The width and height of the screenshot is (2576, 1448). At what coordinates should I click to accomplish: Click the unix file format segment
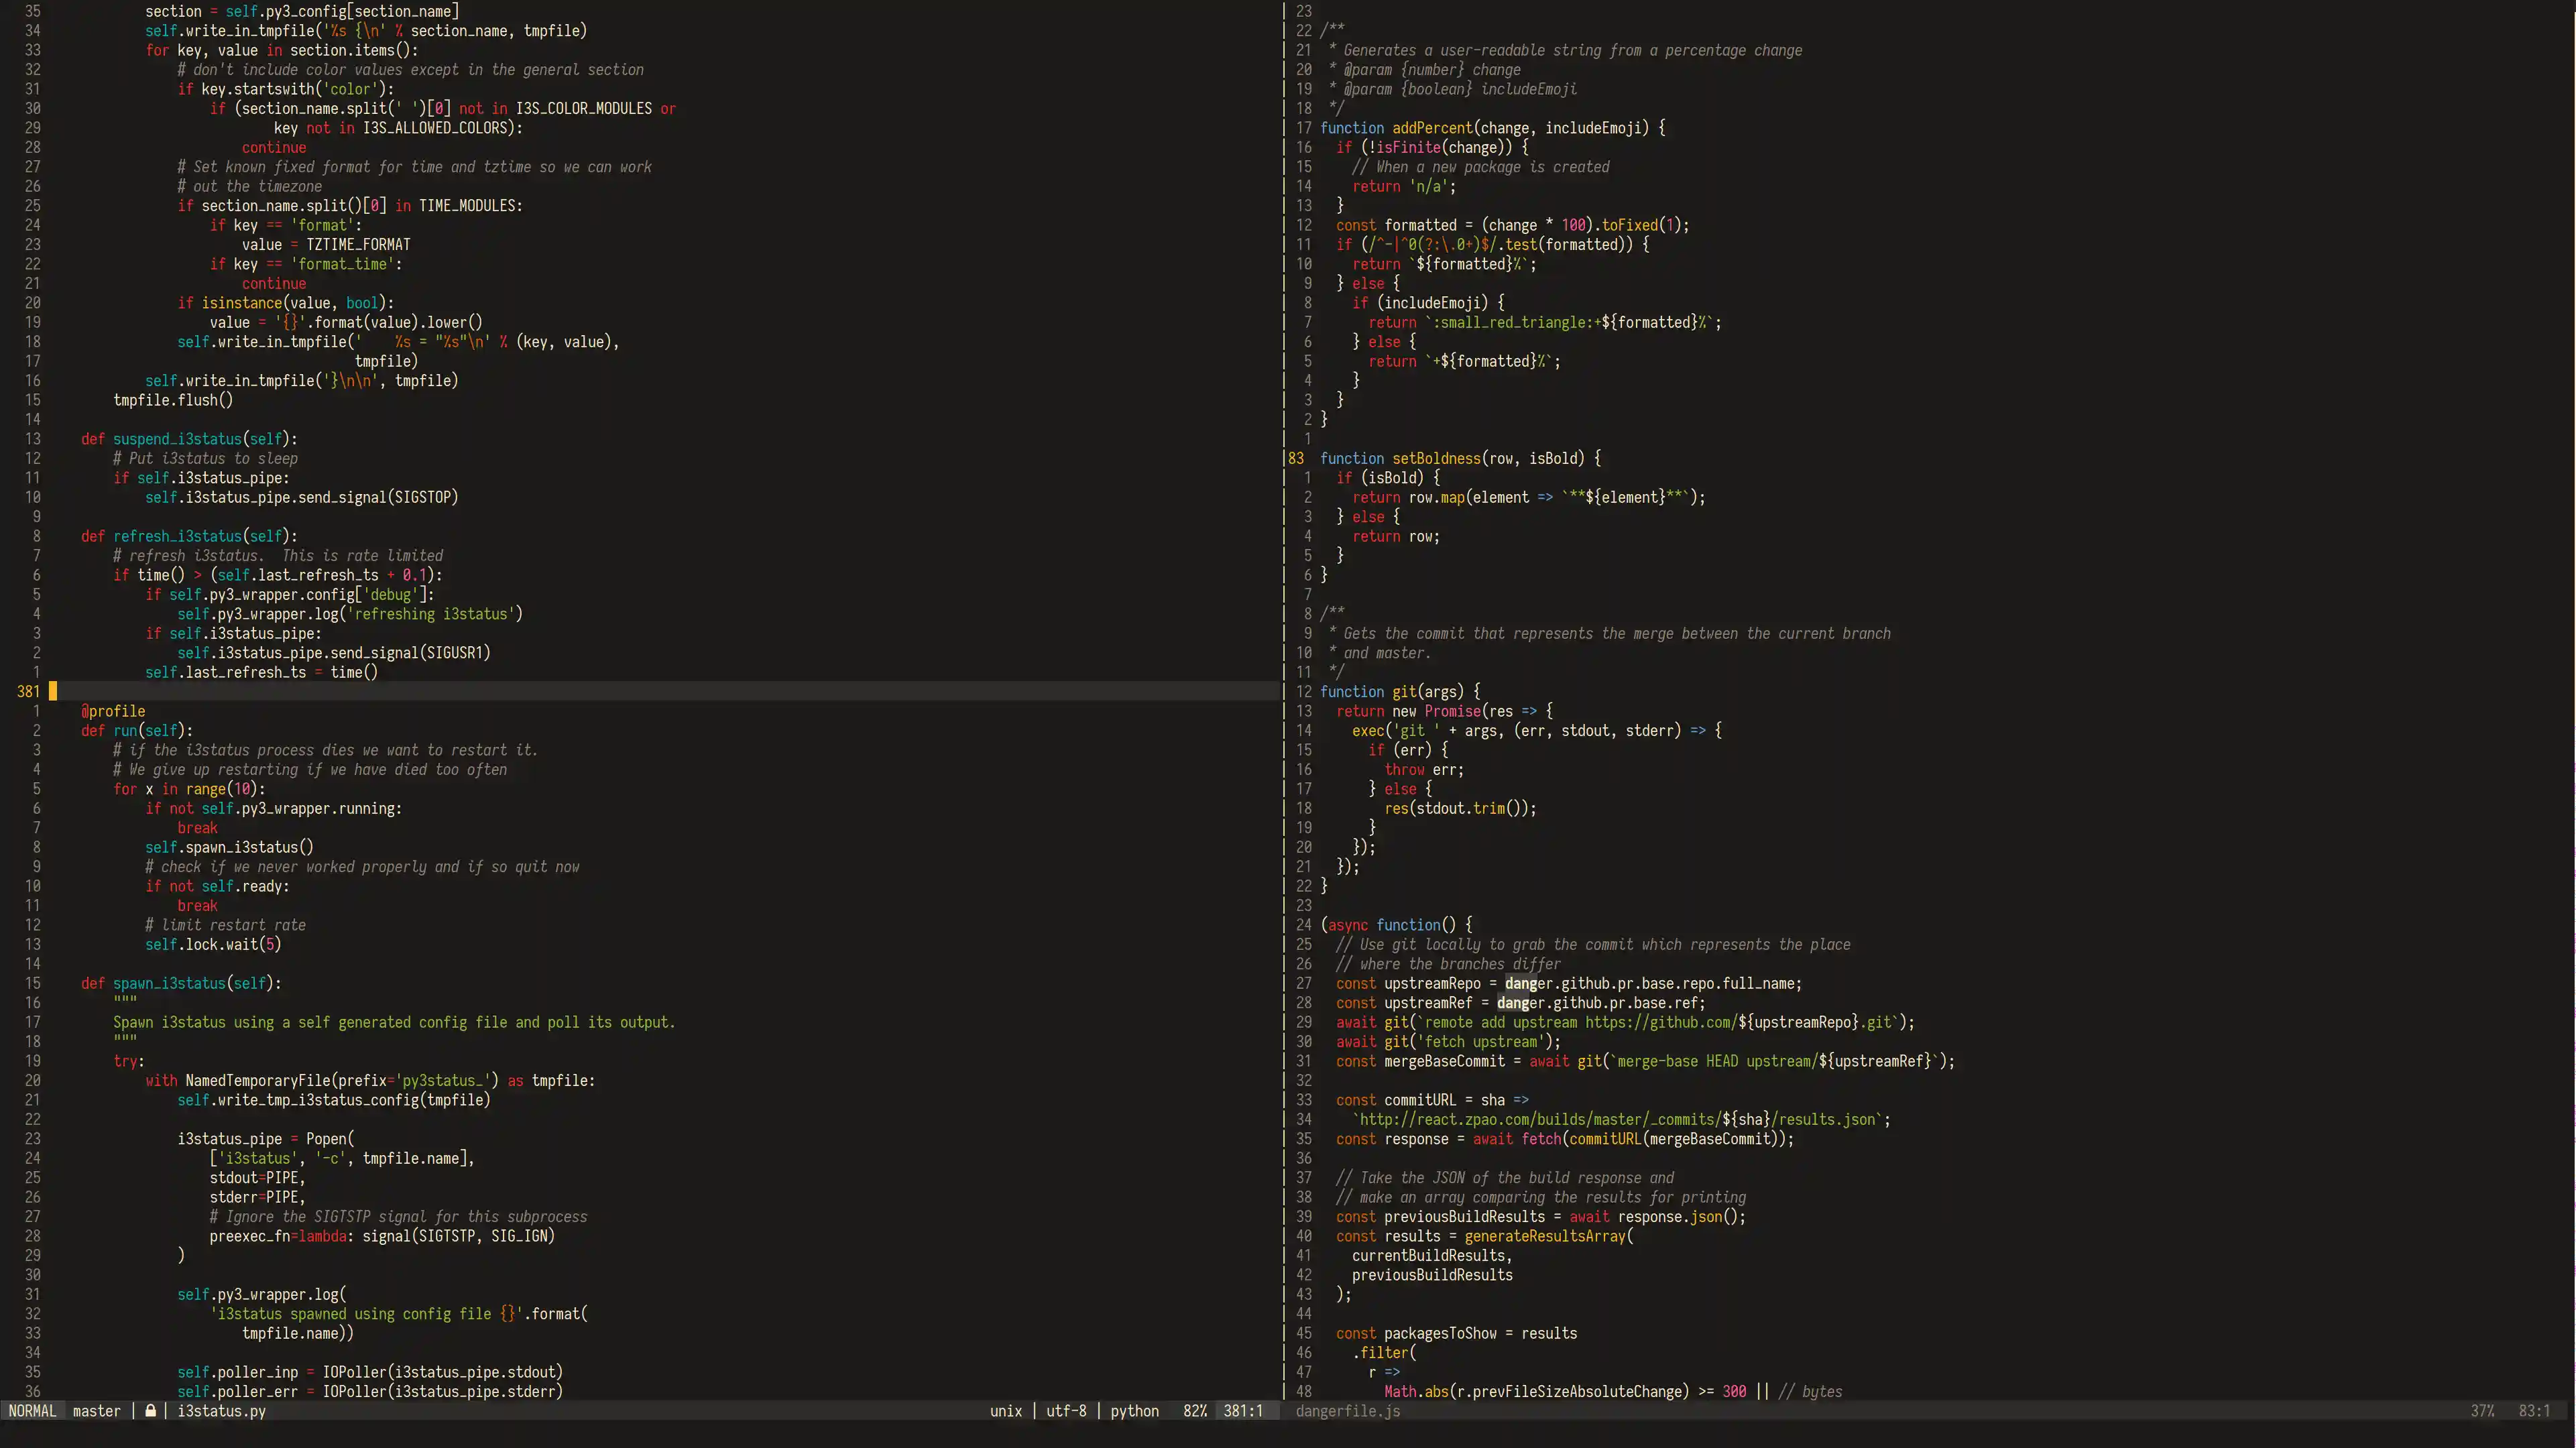coord(1005,1411)
